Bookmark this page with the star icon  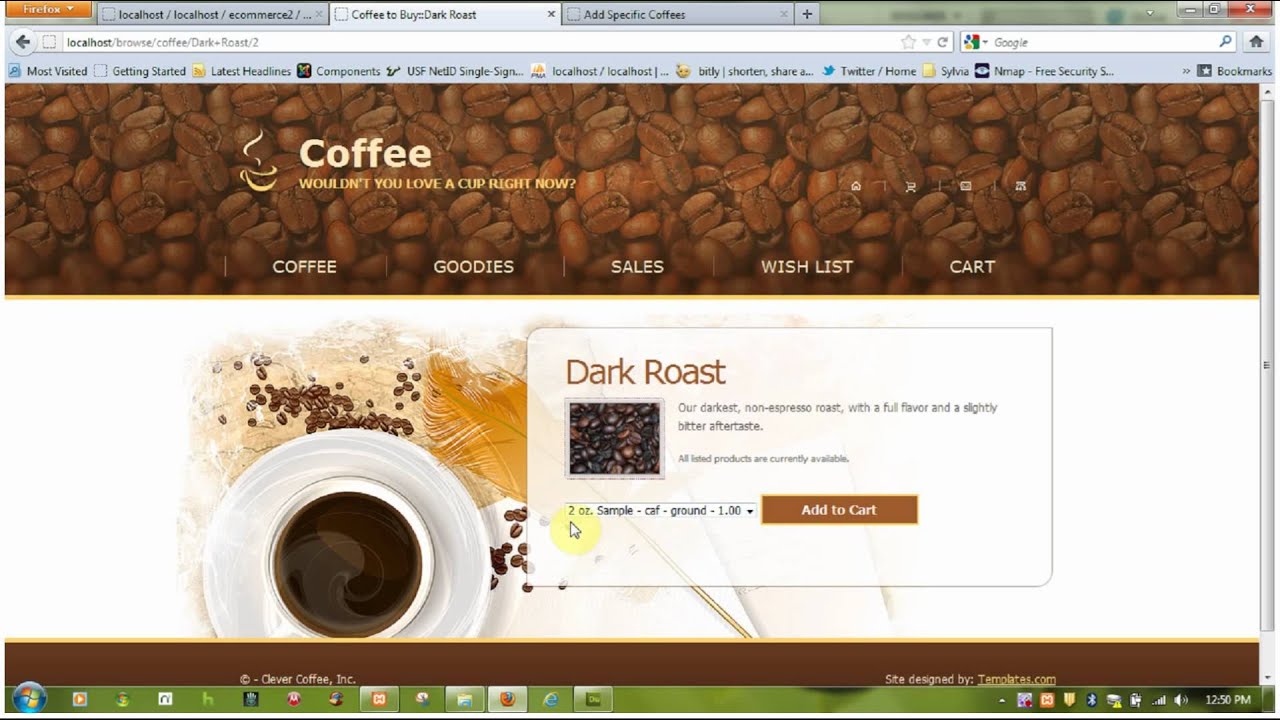908,42
